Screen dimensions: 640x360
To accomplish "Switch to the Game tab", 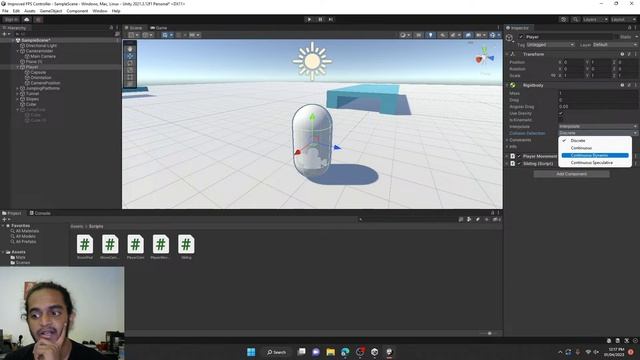I will pos(159,28).
